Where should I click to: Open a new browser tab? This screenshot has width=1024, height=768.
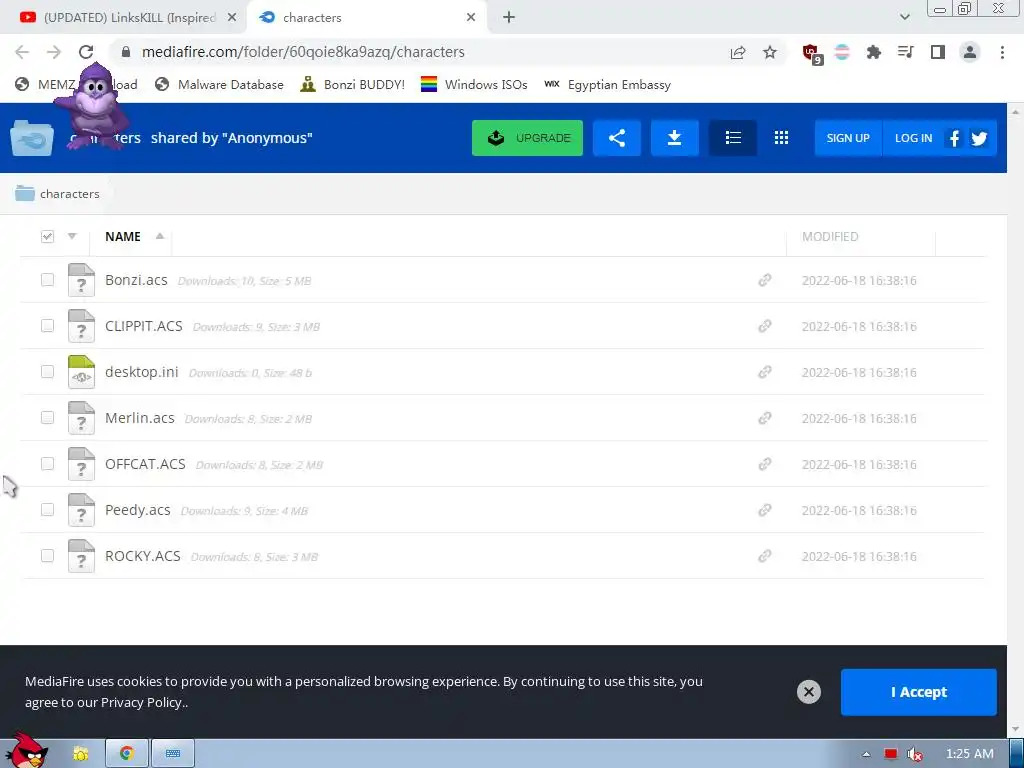pos(509,18)
